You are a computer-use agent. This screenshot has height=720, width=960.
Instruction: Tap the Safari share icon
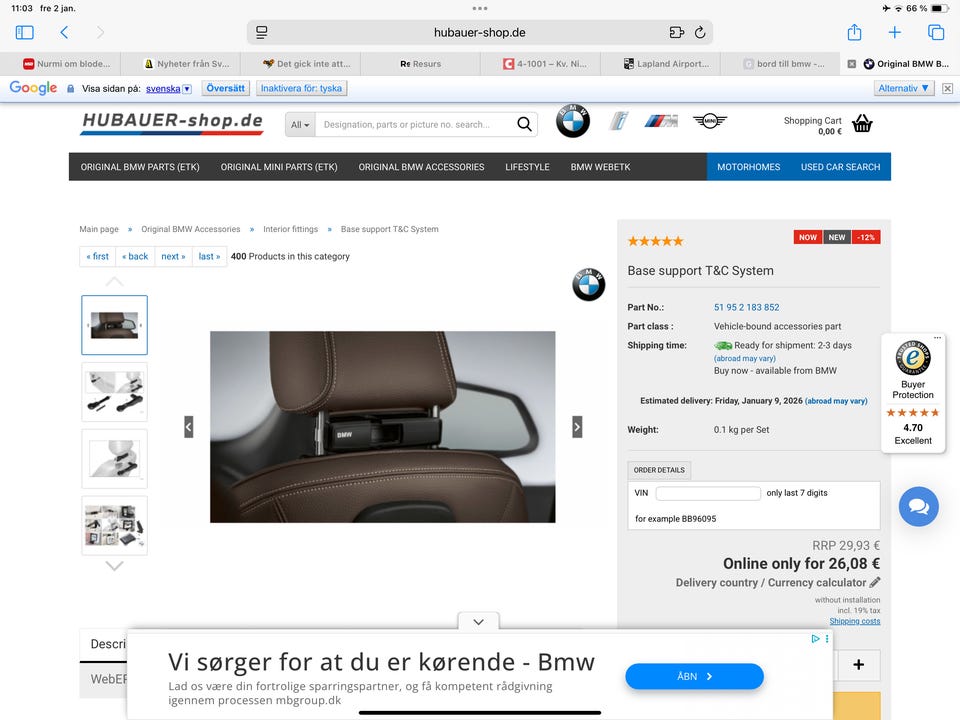[853, 32]
